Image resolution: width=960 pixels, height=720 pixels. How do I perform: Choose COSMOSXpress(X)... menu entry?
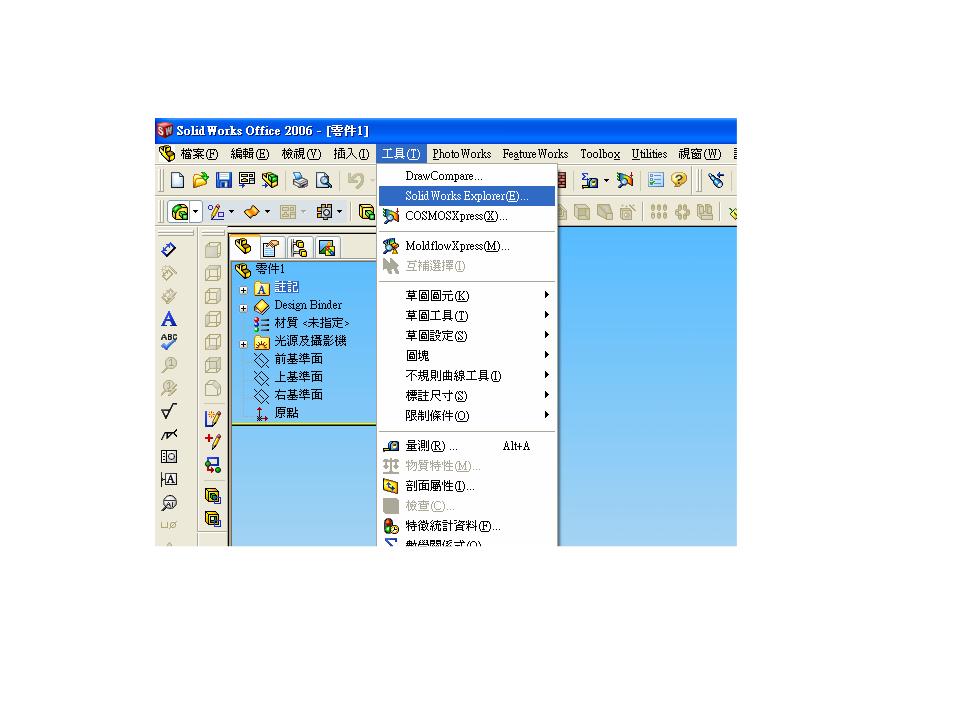467,216
